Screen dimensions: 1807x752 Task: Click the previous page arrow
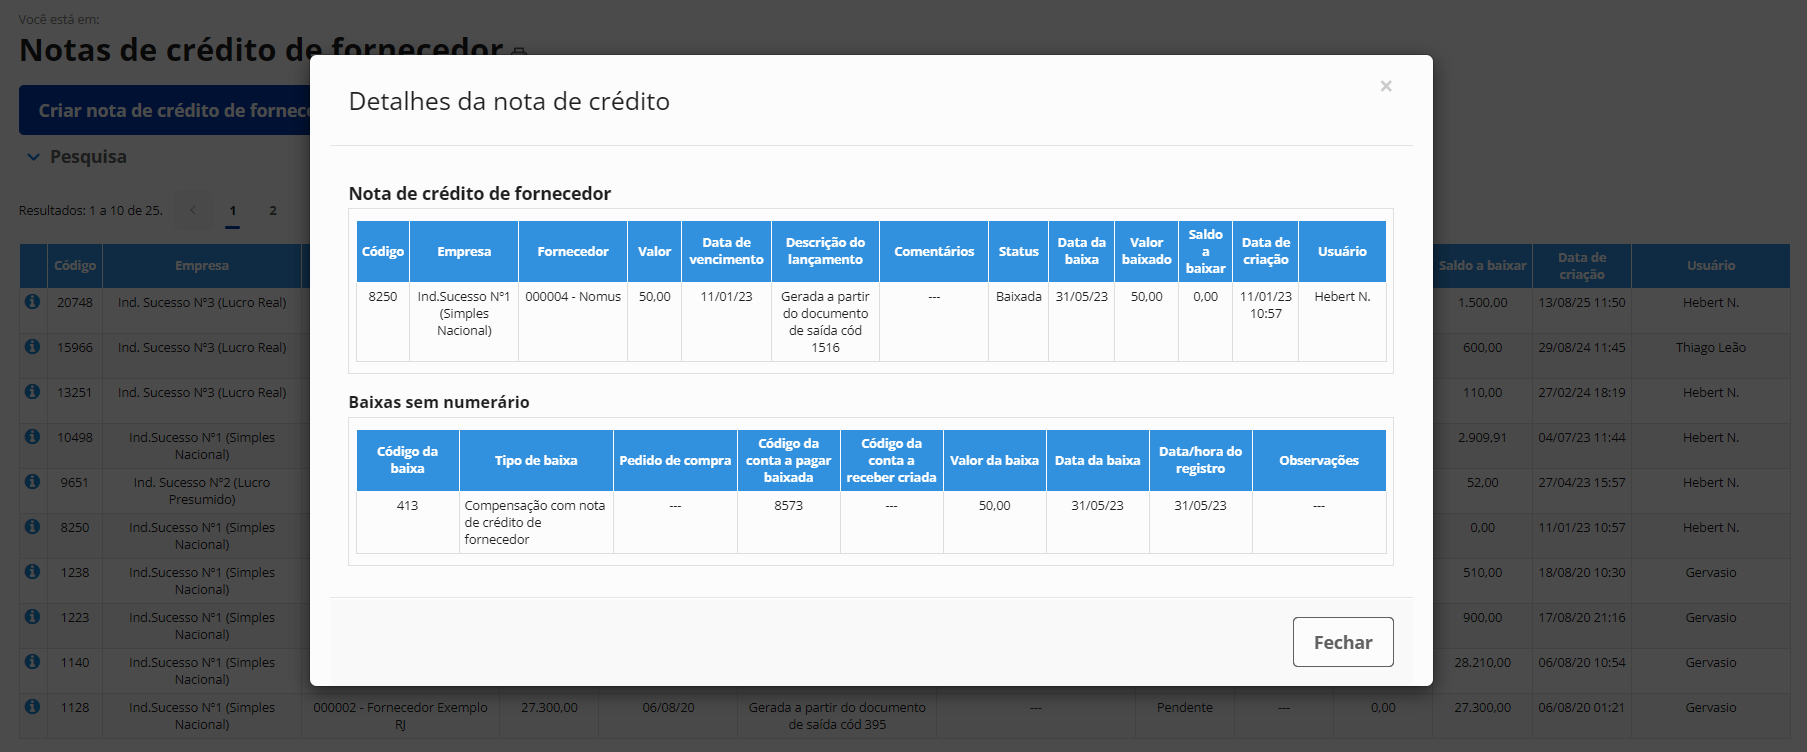point(193,210)
